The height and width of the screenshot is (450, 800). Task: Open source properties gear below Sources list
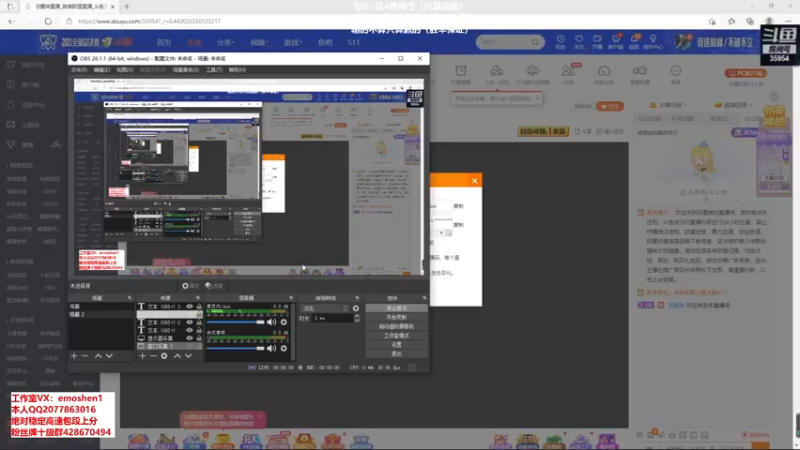[x=164, y=356]
